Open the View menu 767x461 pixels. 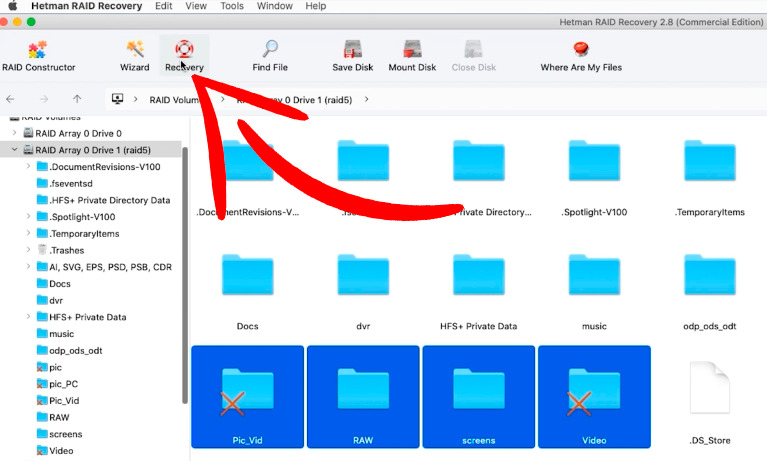pos(196,6)
